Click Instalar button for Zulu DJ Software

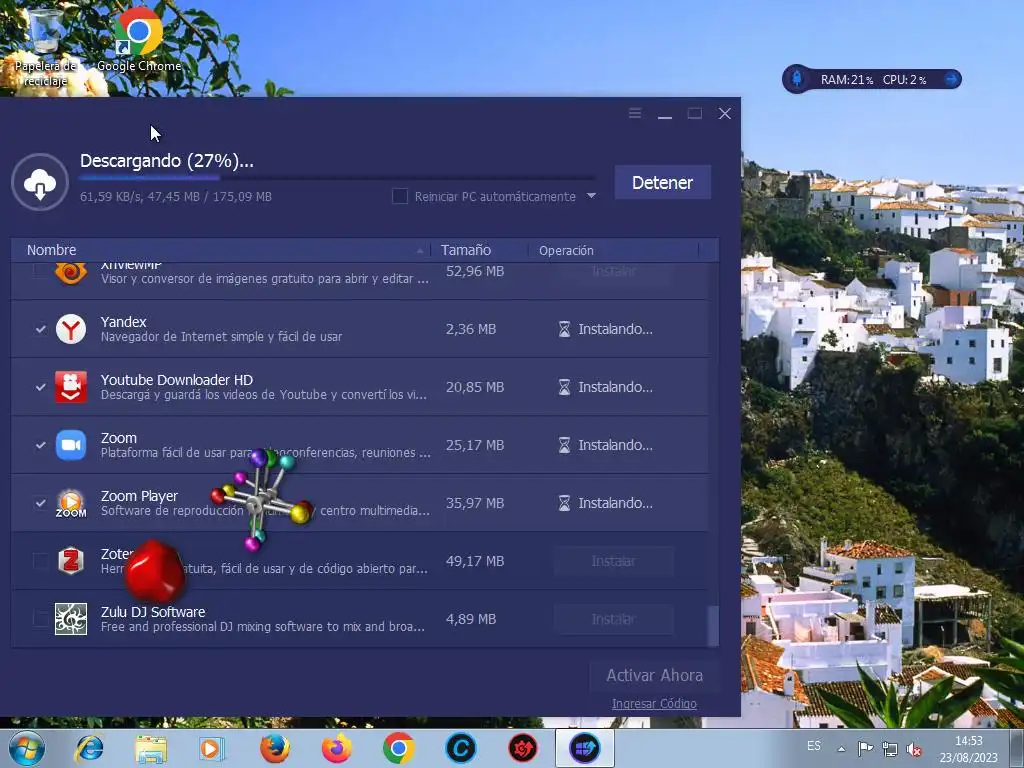click(613, 619)
